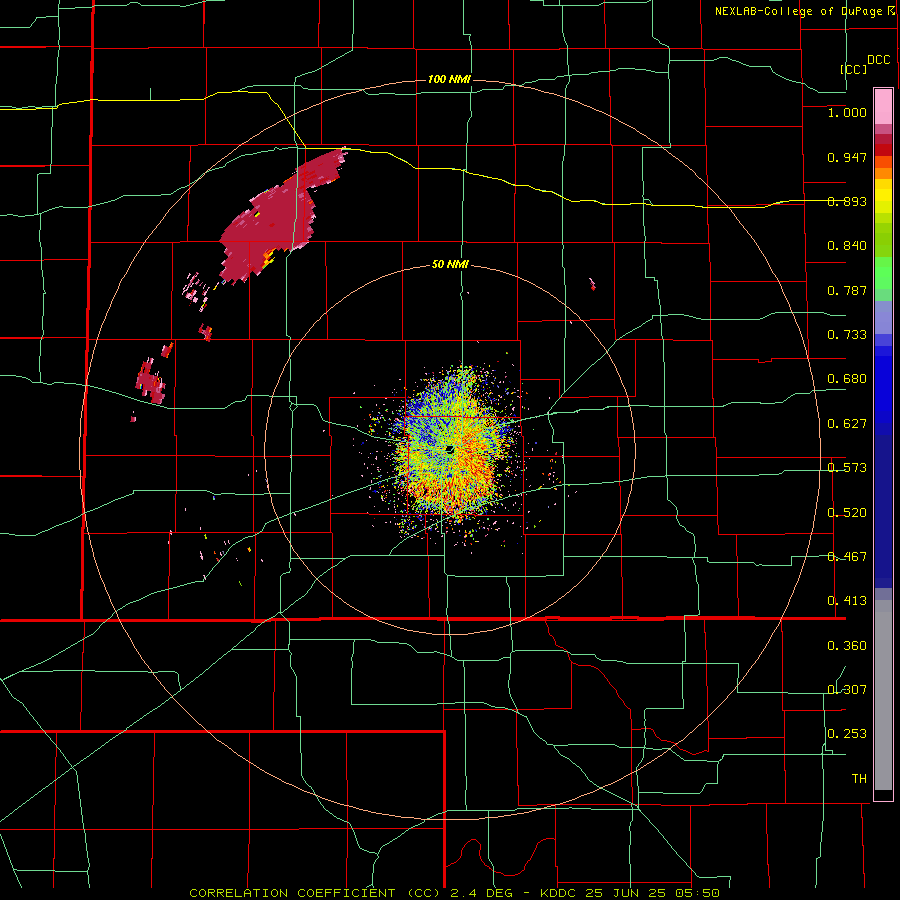
Task: Click the 0.307 color scale value
Action: coord(847,689)
